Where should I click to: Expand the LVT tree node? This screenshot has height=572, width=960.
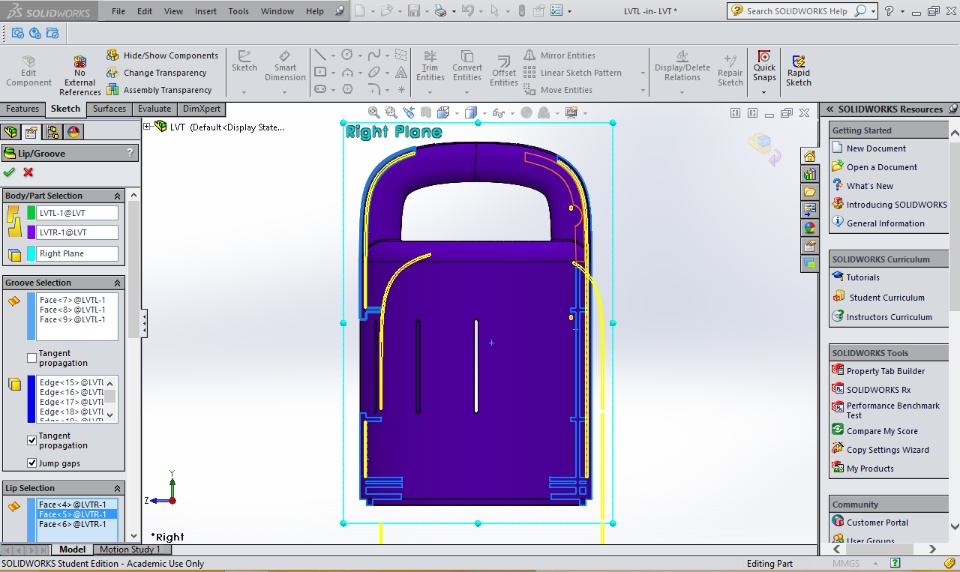tap(147, 127)
